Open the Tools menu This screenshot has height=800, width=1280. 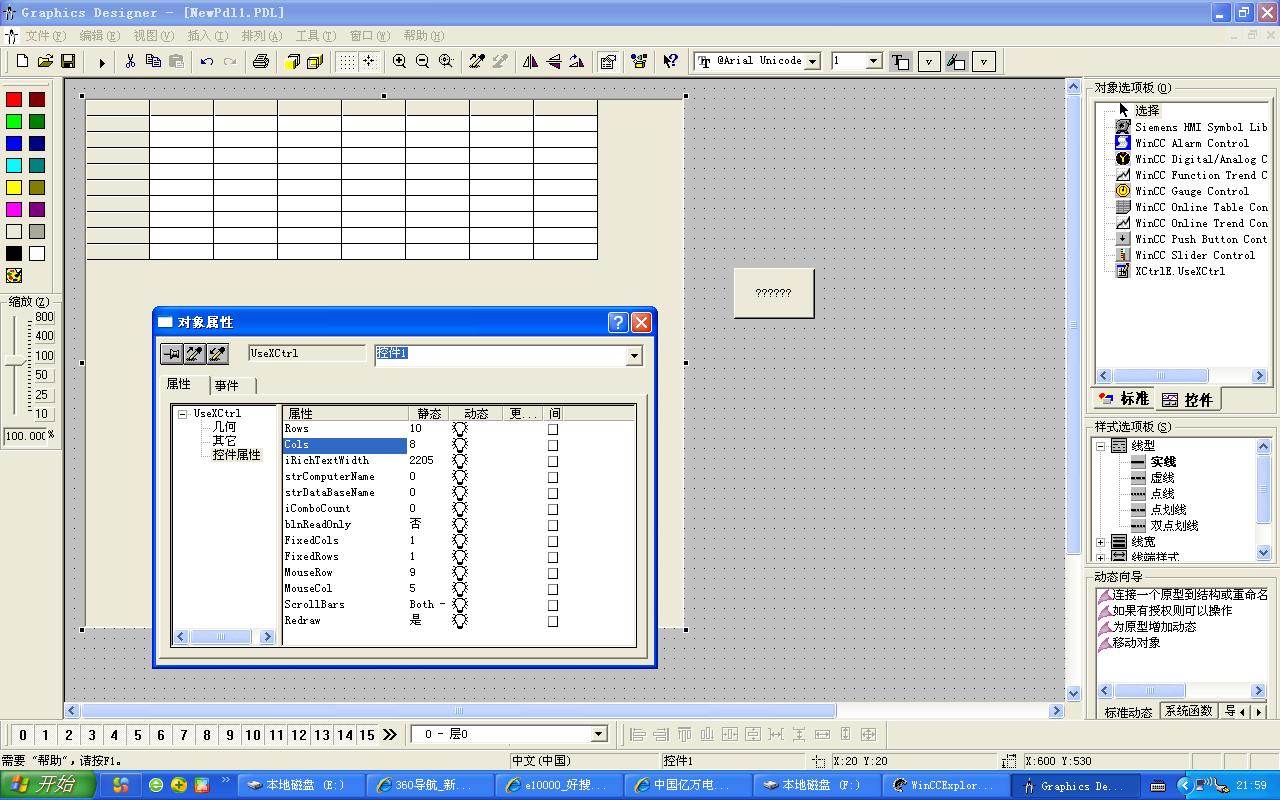pyautogui.click(x=316, y=36)
